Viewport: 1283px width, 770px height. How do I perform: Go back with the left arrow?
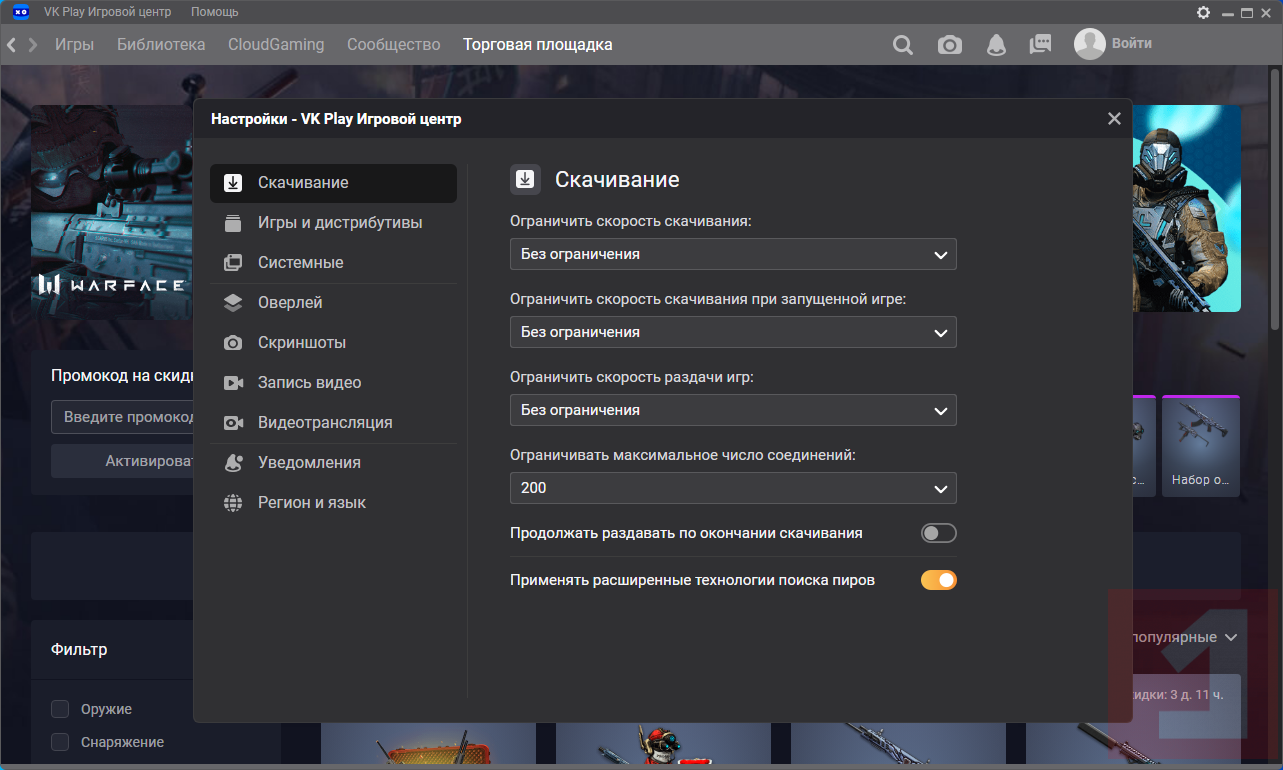click(12, 45)
